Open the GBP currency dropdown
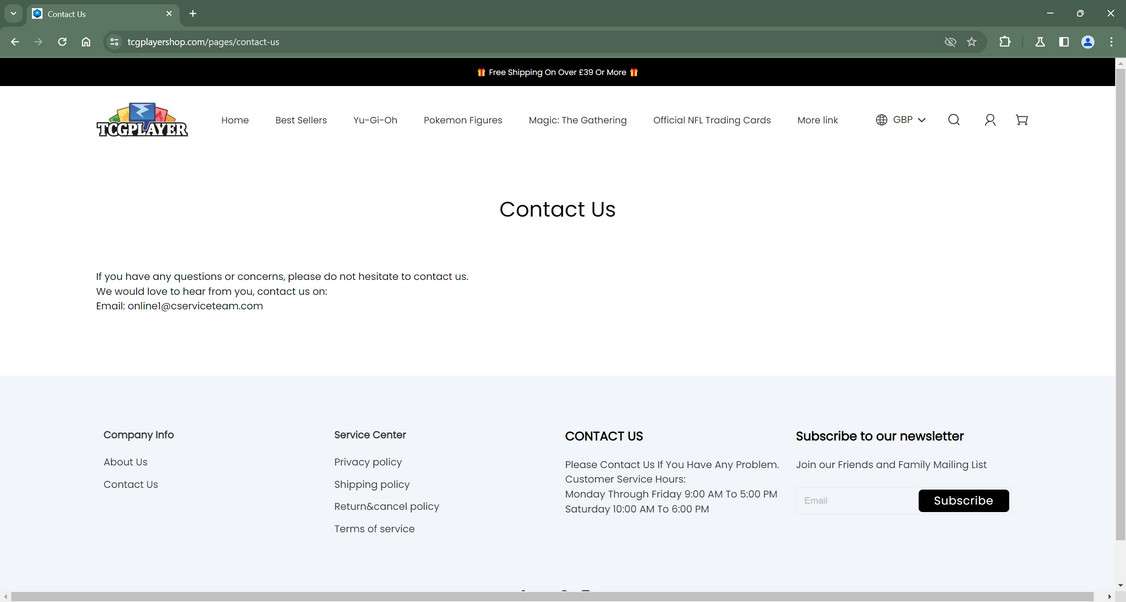 (908, 120)
